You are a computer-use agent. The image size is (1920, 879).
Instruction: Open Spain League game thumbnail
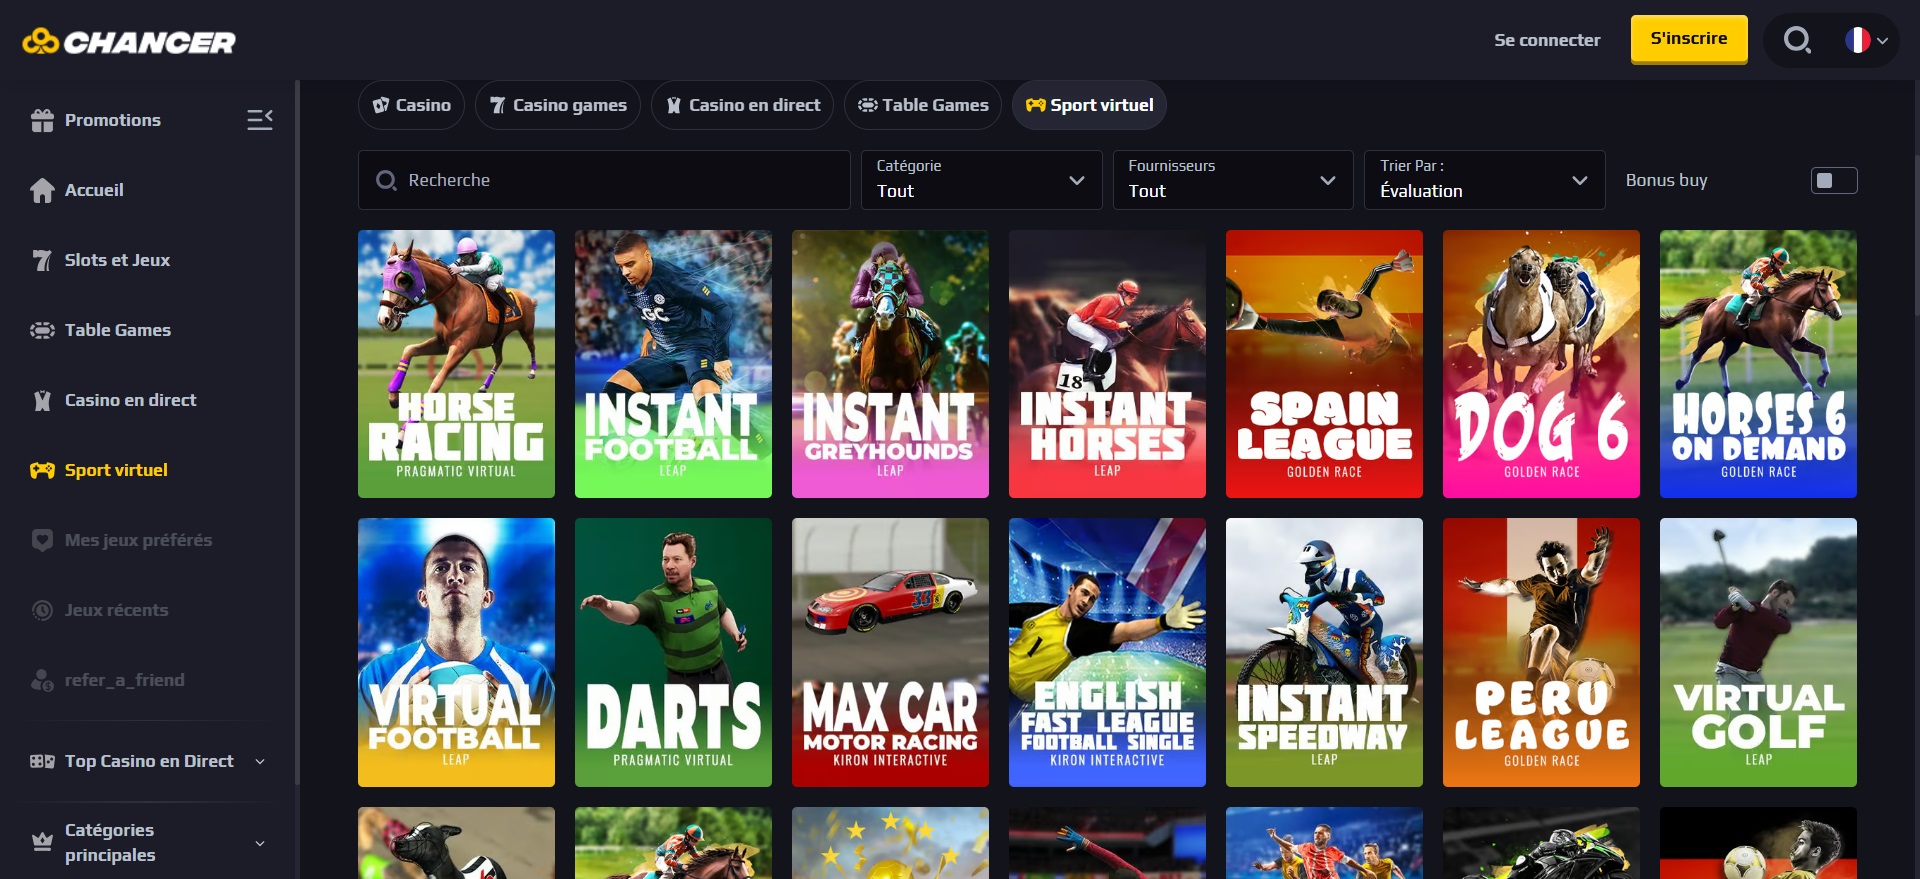[x=1324, y=364]
